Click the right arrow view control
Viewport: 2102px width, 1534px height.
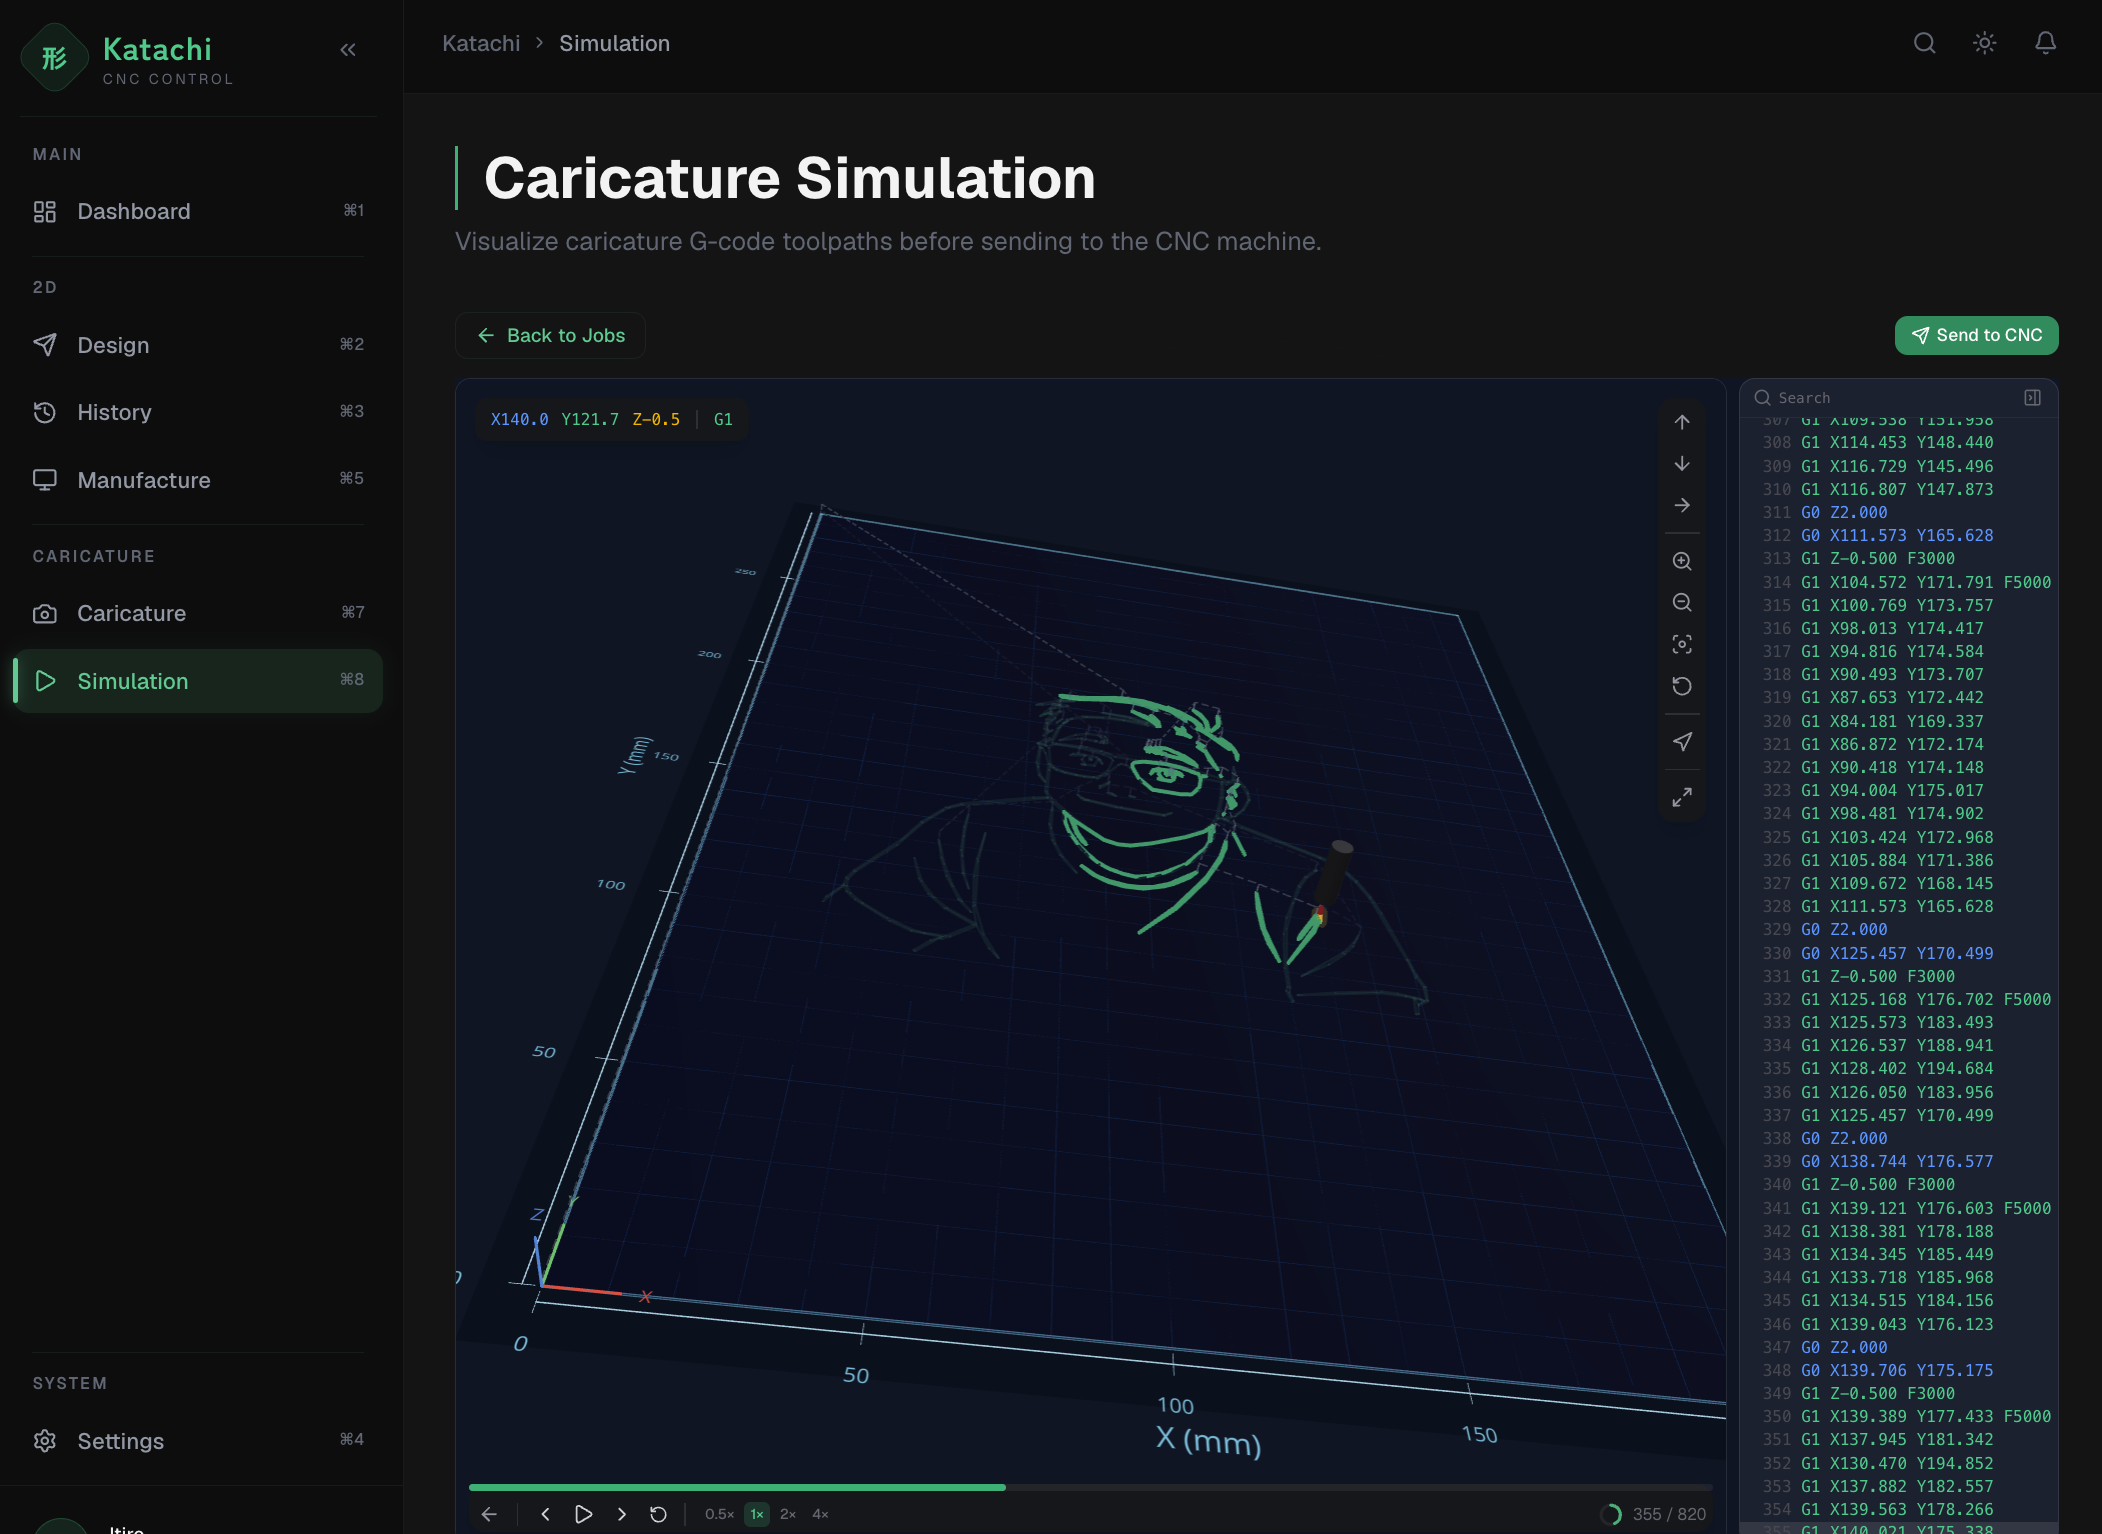point(1682,505)
